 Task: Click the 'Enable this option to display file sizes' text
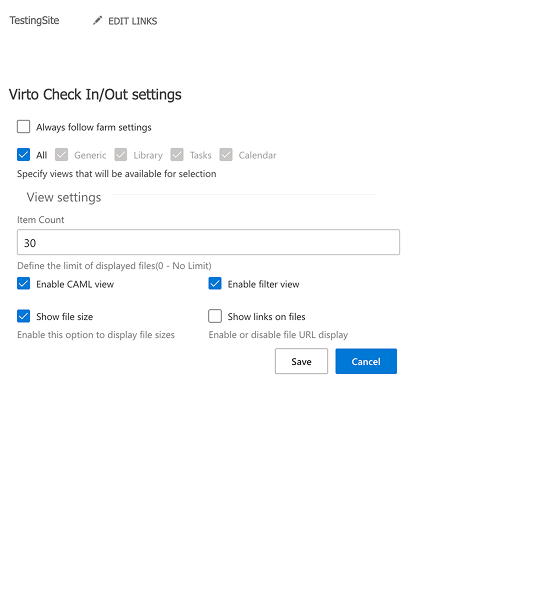coord(96,335)
